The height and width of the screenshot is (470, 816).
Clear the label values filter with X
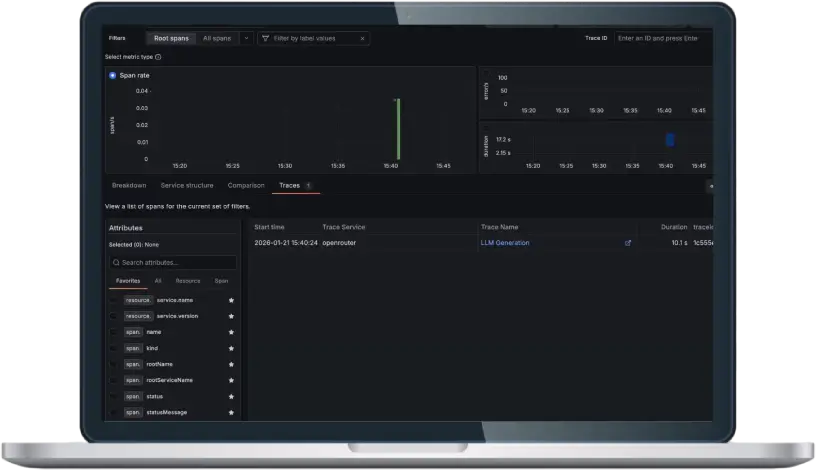[x=362, y=39]
